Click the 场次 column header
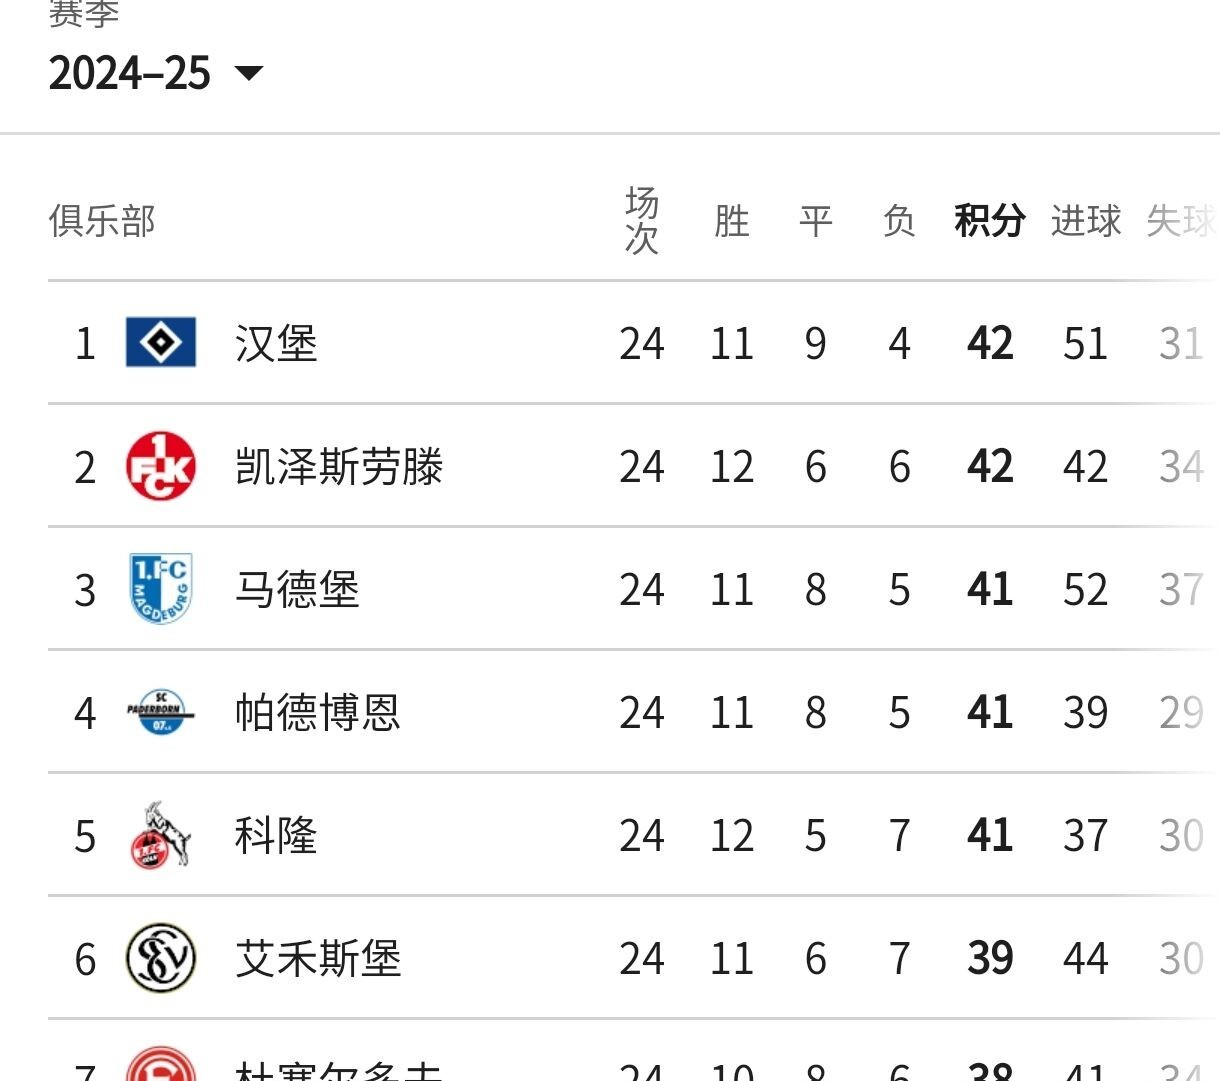 point(642,221)
